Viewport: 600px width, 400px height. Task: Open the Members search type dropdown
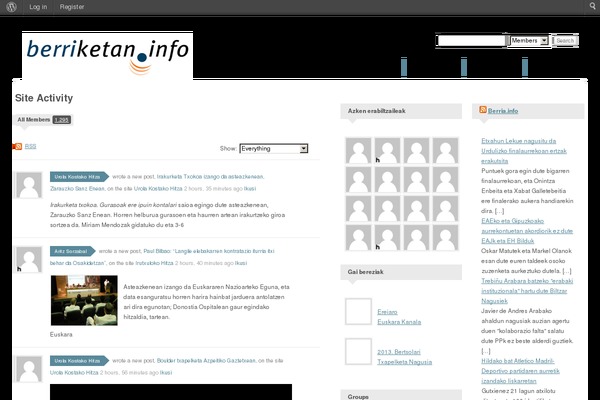pos(529,41)
